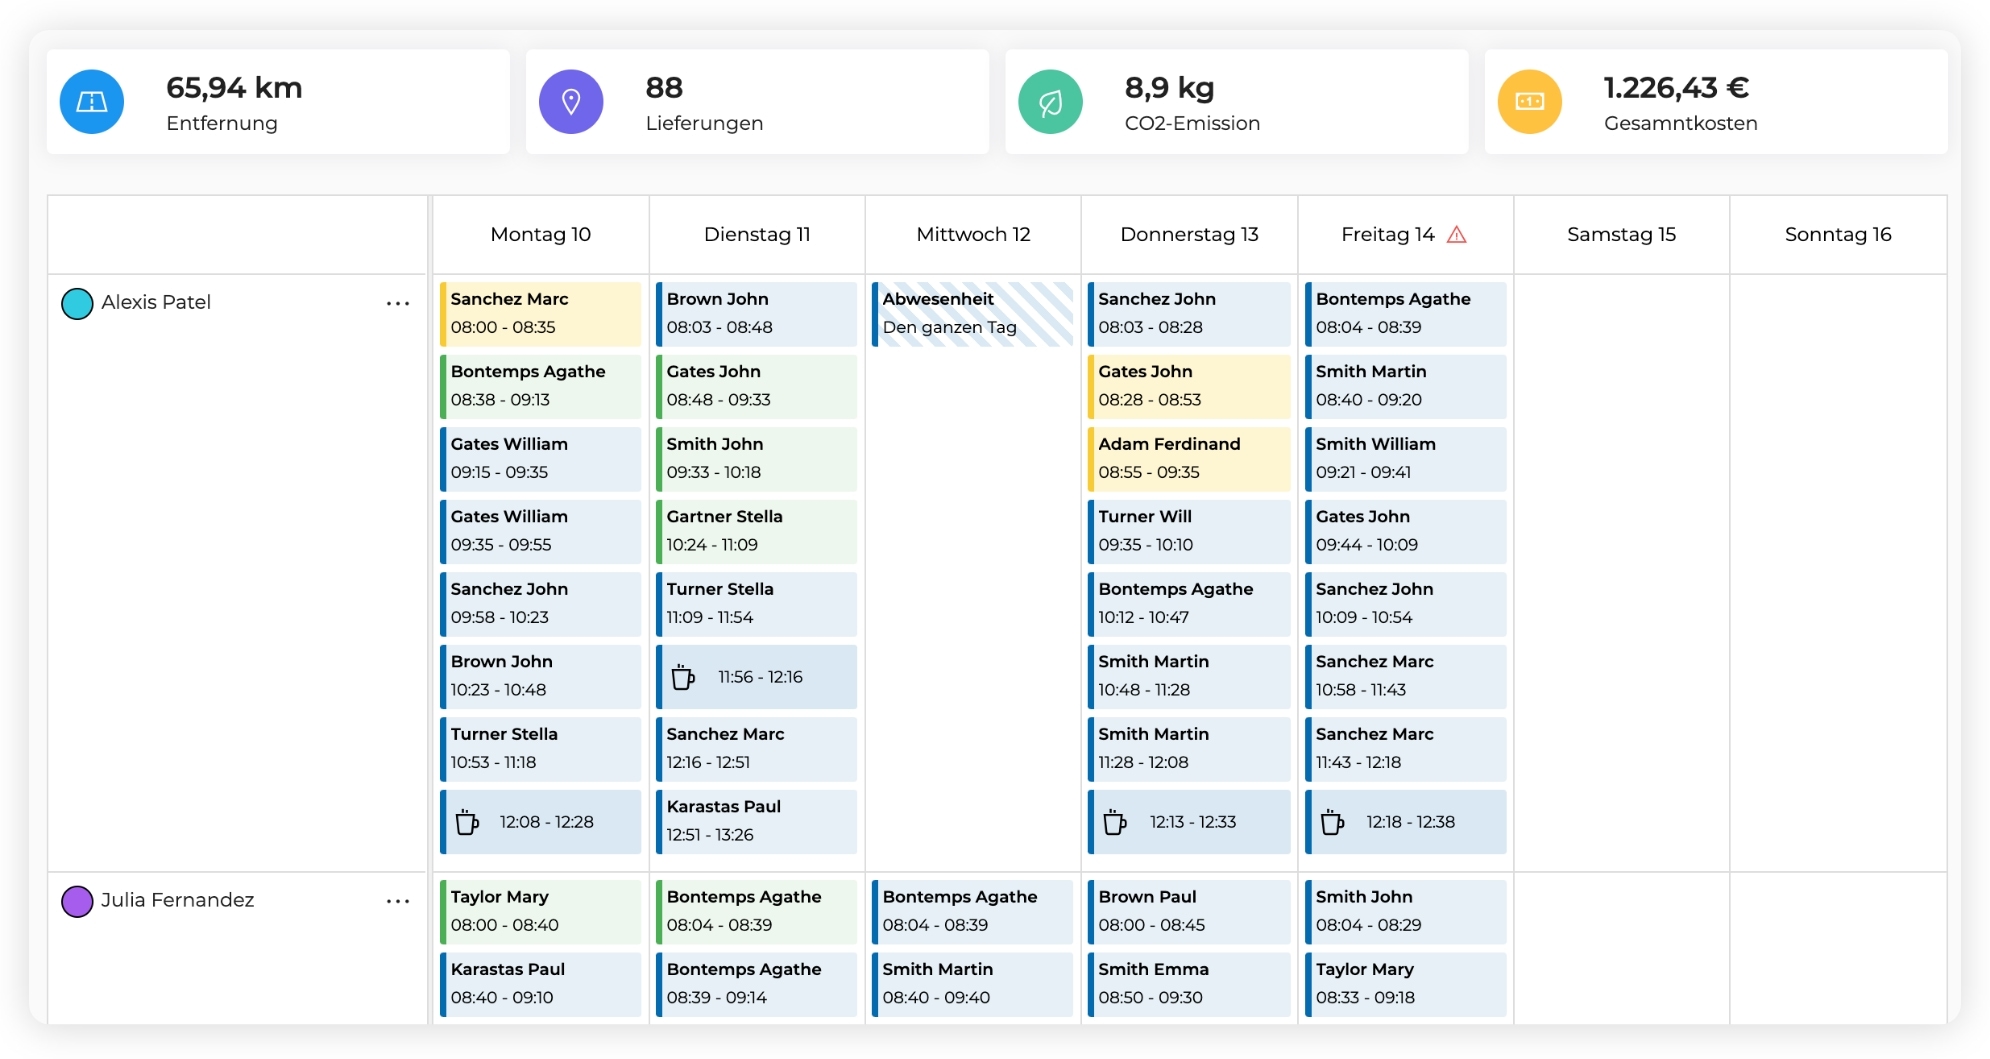Screen dimensions: 1990x1059
Task: Open the Abwesenheit all-day entry on Wednesday
Action: tap(973, 314)
